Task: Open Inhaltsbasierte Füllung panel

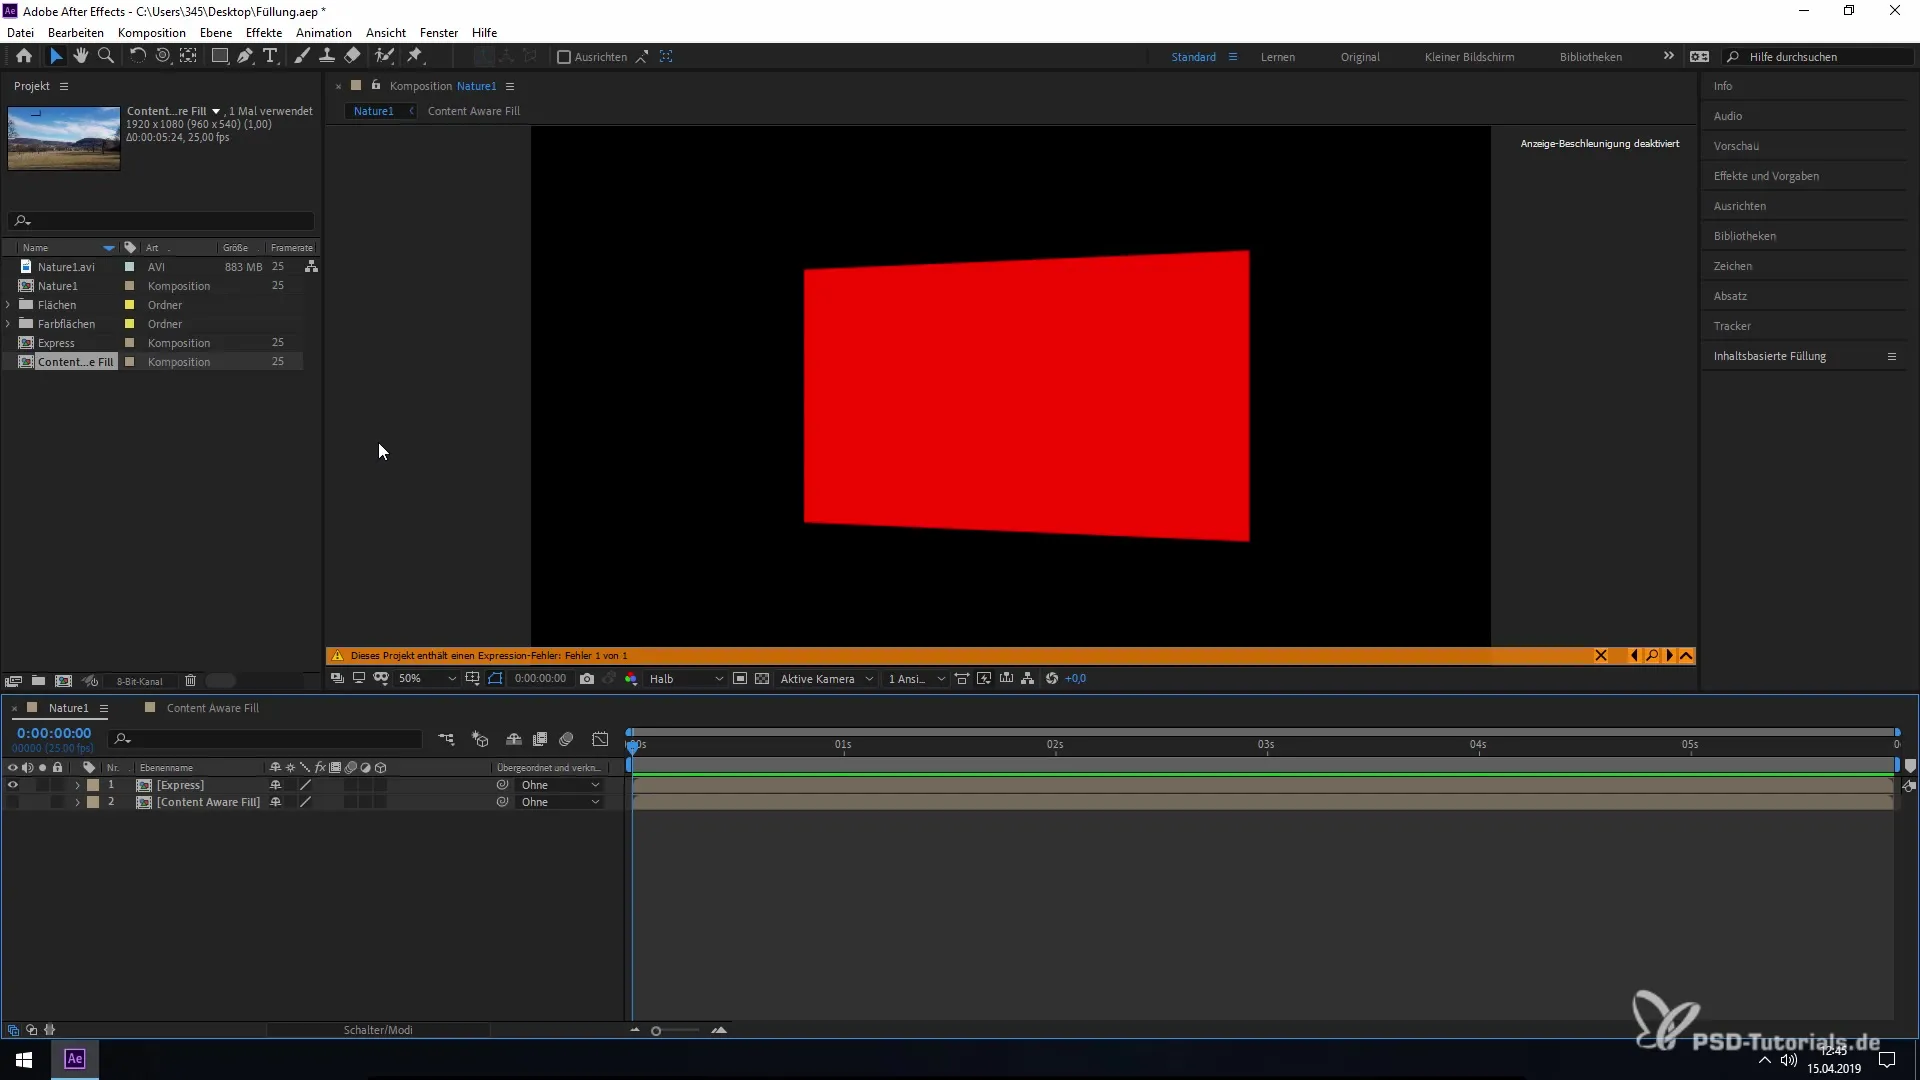Action: 1769,356
